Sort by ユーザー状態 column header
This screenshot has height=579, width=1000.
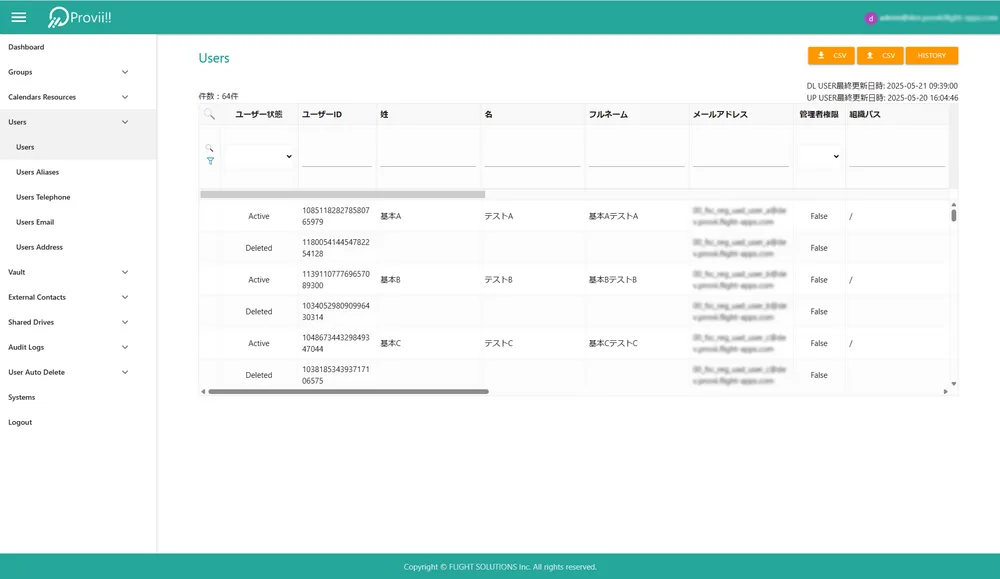259,114
